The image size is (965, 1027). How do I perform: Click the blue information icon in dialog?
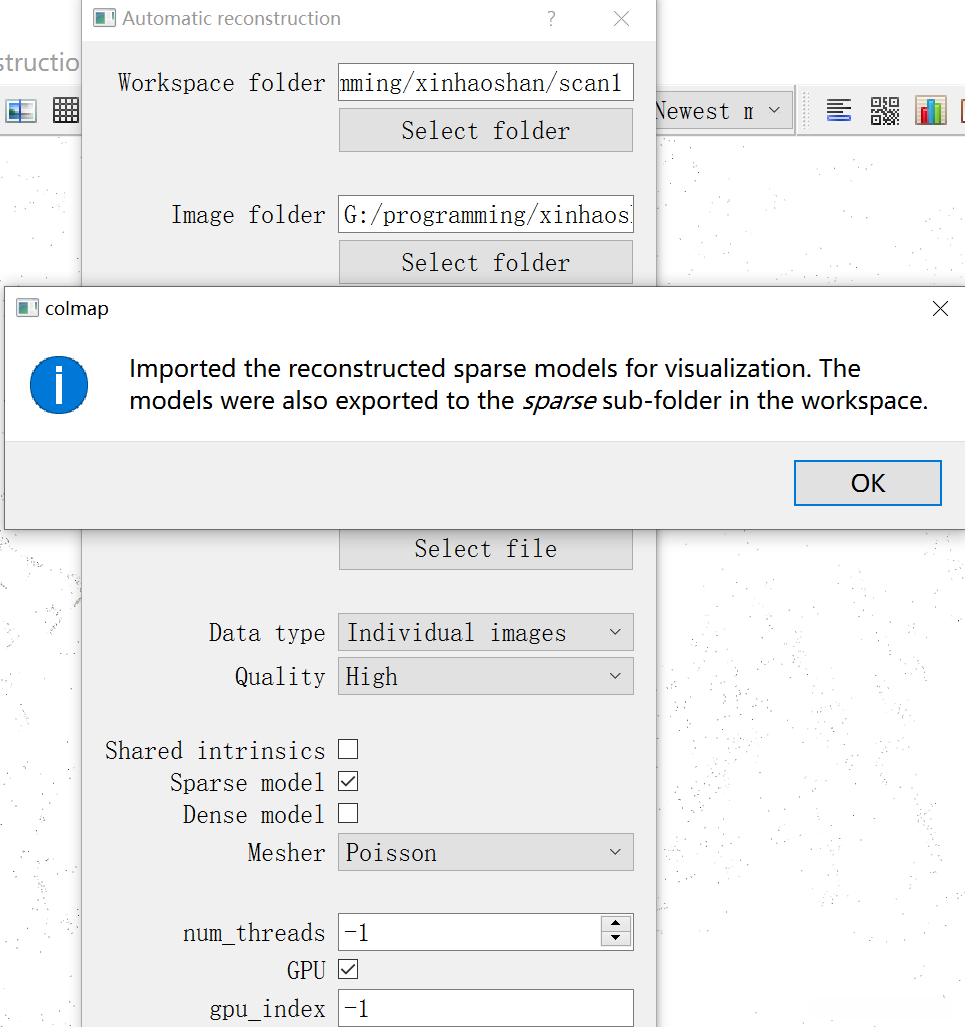[x=59, y=385]
